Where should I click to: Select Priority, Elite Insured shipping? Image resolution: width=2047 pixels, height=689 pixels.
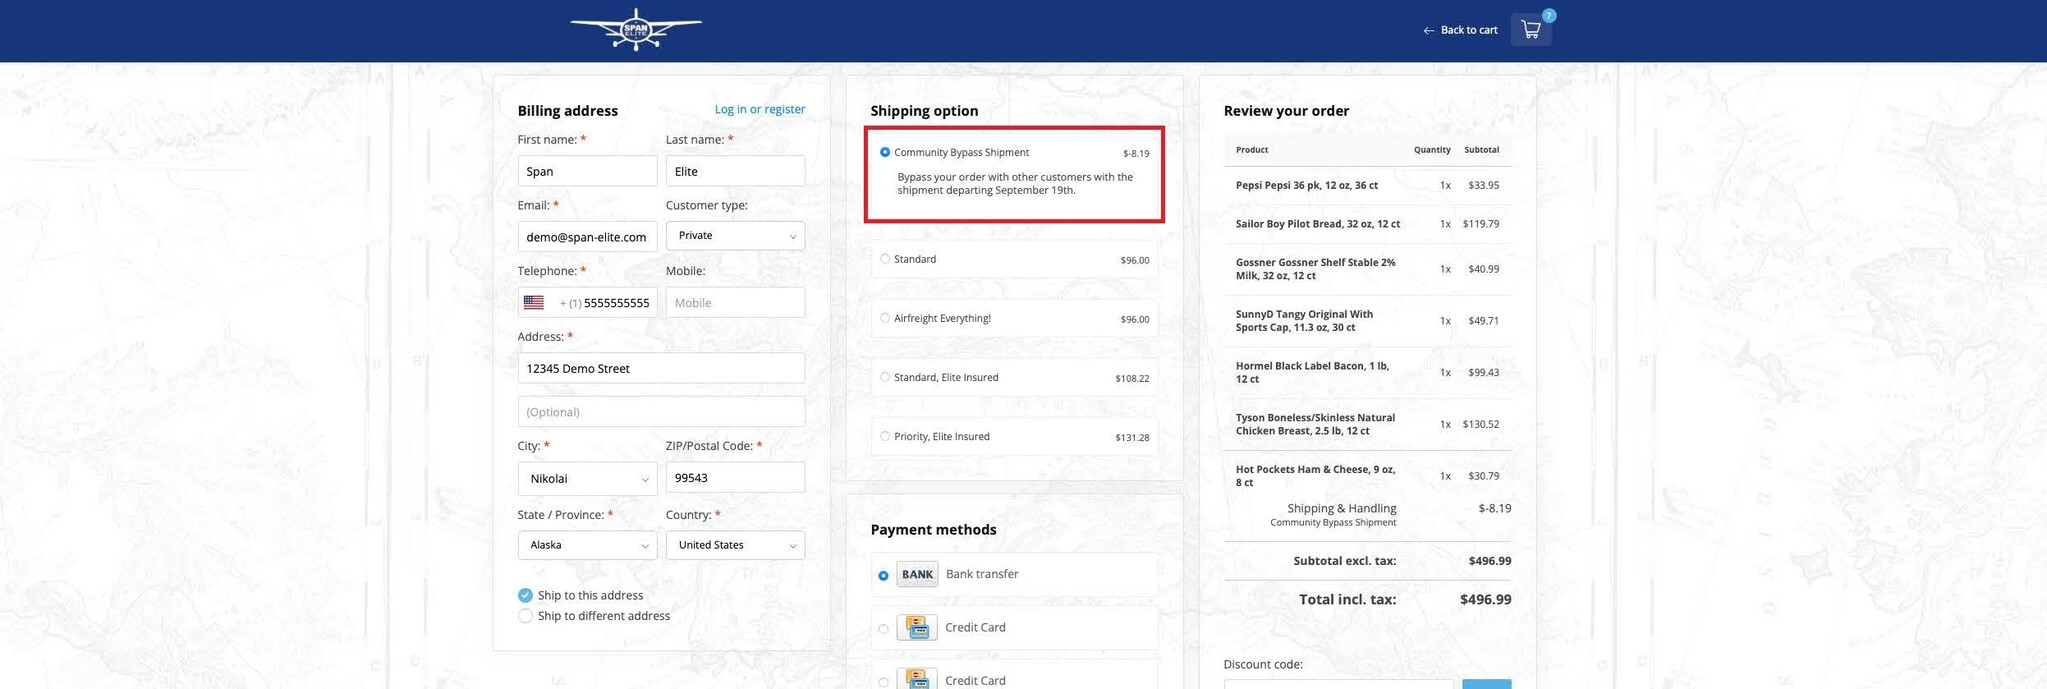coord(885,437)
